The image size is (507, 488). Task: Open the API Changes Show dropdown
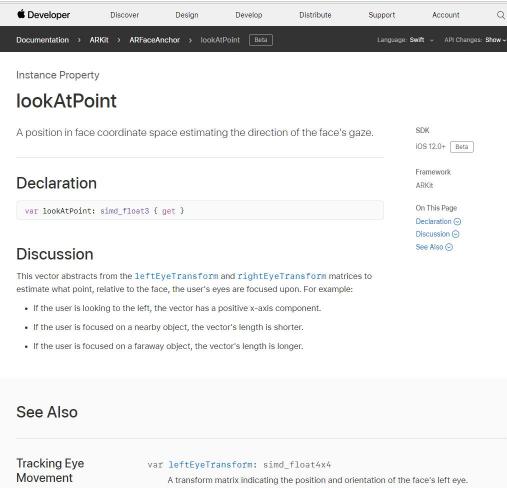tap(495, 40)
